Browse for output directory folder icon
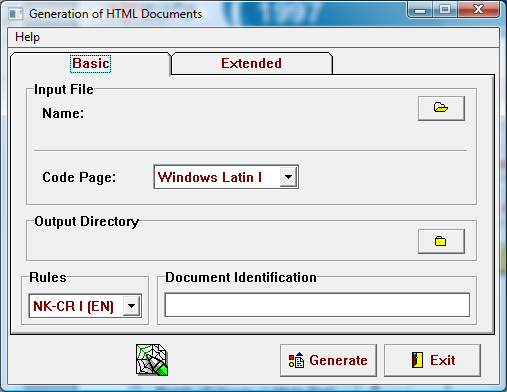The image size is (507, 392). point(441,241)
